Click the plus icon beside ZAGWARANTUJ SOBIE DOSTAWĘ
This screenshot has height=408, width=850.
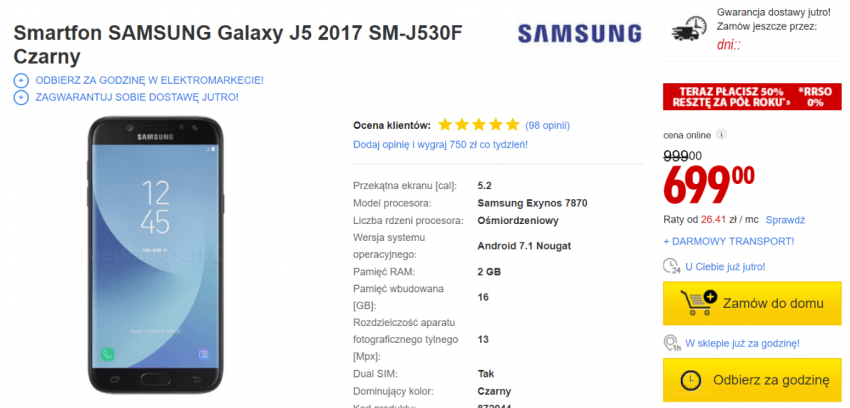(x=21, y=98)
